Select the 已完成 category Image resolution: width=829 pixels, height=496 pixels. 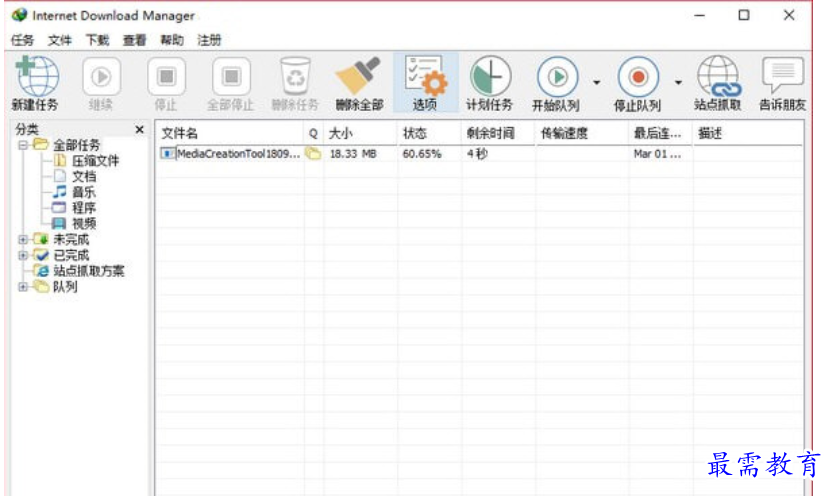71,255
